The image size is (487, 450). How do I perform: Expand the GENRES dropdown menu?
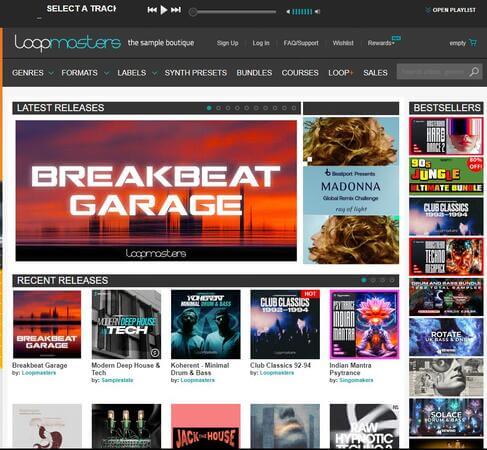[32, 73]
